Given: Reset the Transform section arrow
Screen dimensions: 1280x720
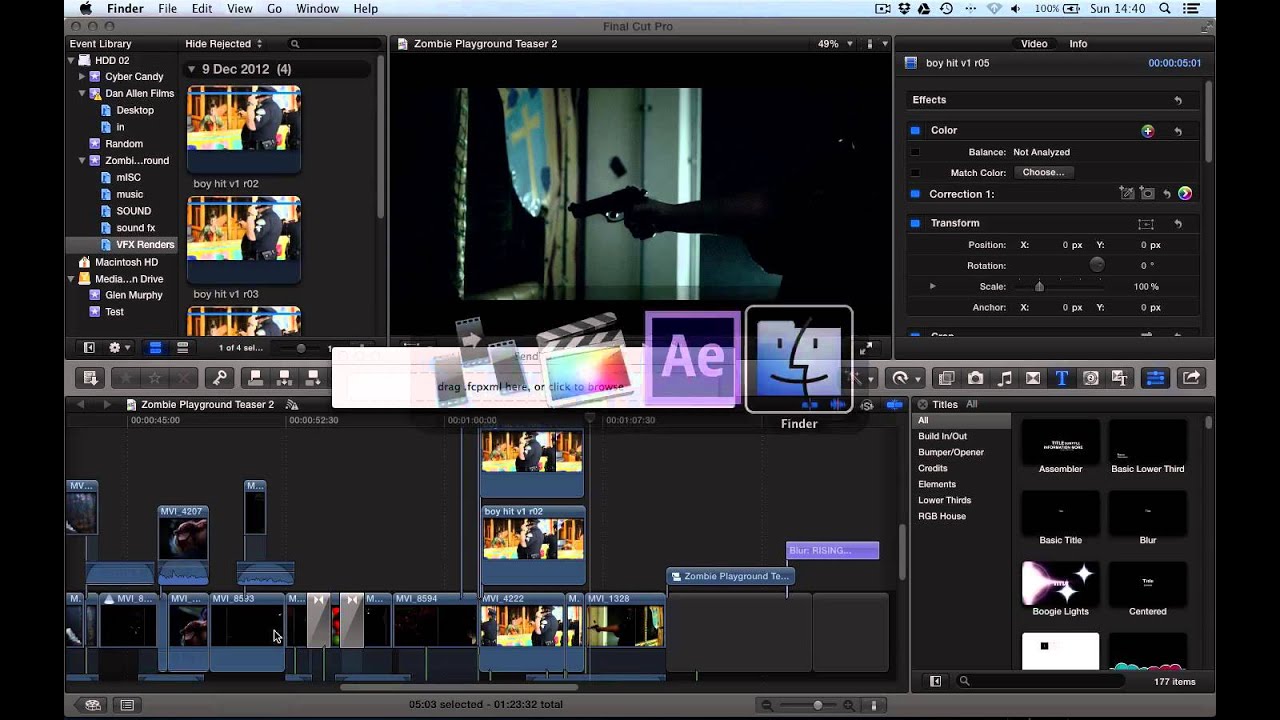Looking at the screenshot, I should click(1178, 224).
